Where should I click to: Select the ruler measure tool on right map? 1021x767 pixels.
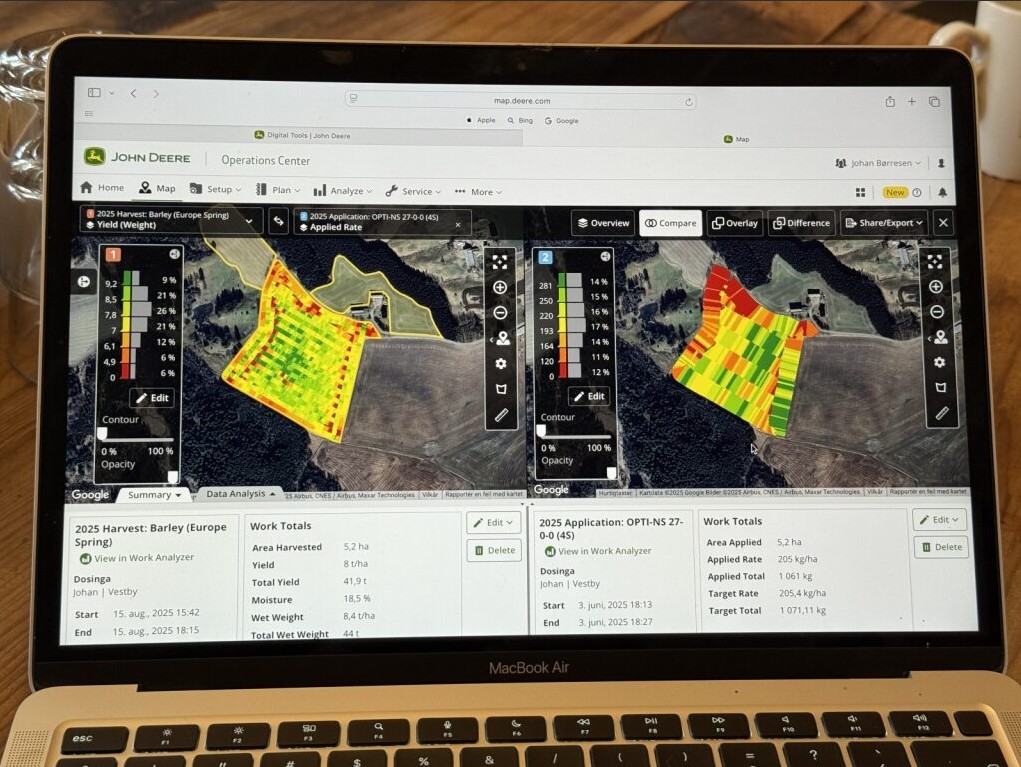point(940,413)
